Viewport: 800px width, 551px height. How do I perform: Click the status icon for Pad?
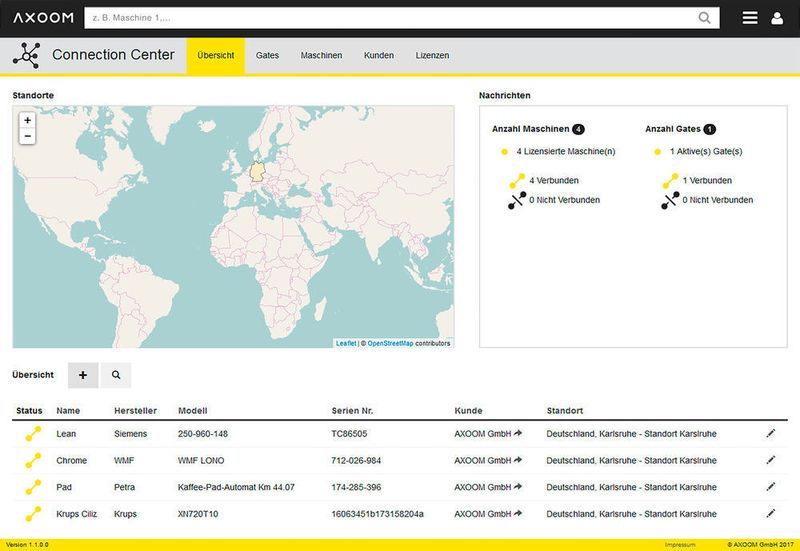33,487
